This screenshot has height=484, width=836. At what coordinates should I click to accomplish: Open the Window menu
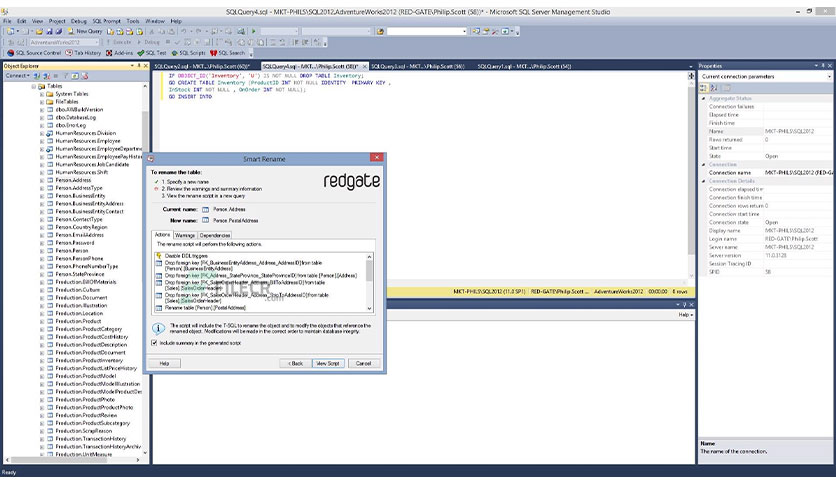[x=155, y=21]
